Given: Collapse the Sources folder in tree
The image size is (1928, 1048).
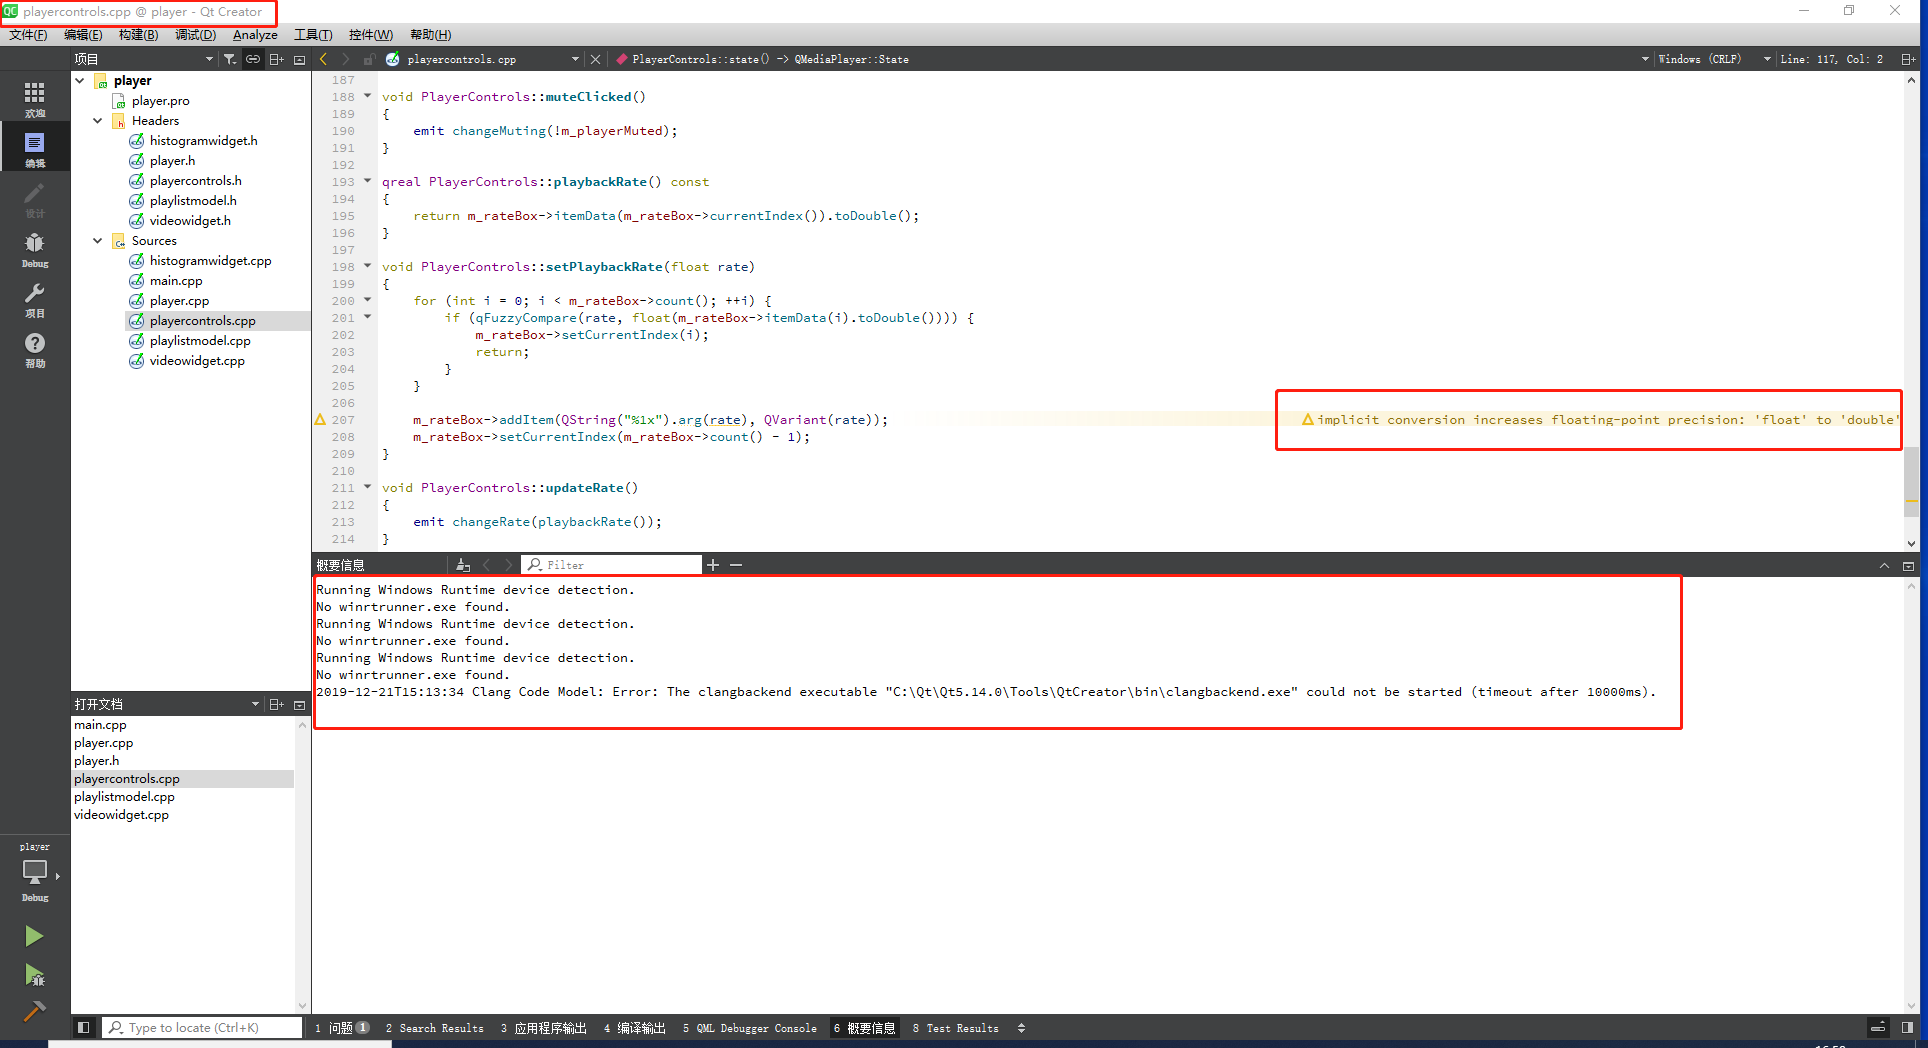Looking at the screenshot, I should 97,241.
